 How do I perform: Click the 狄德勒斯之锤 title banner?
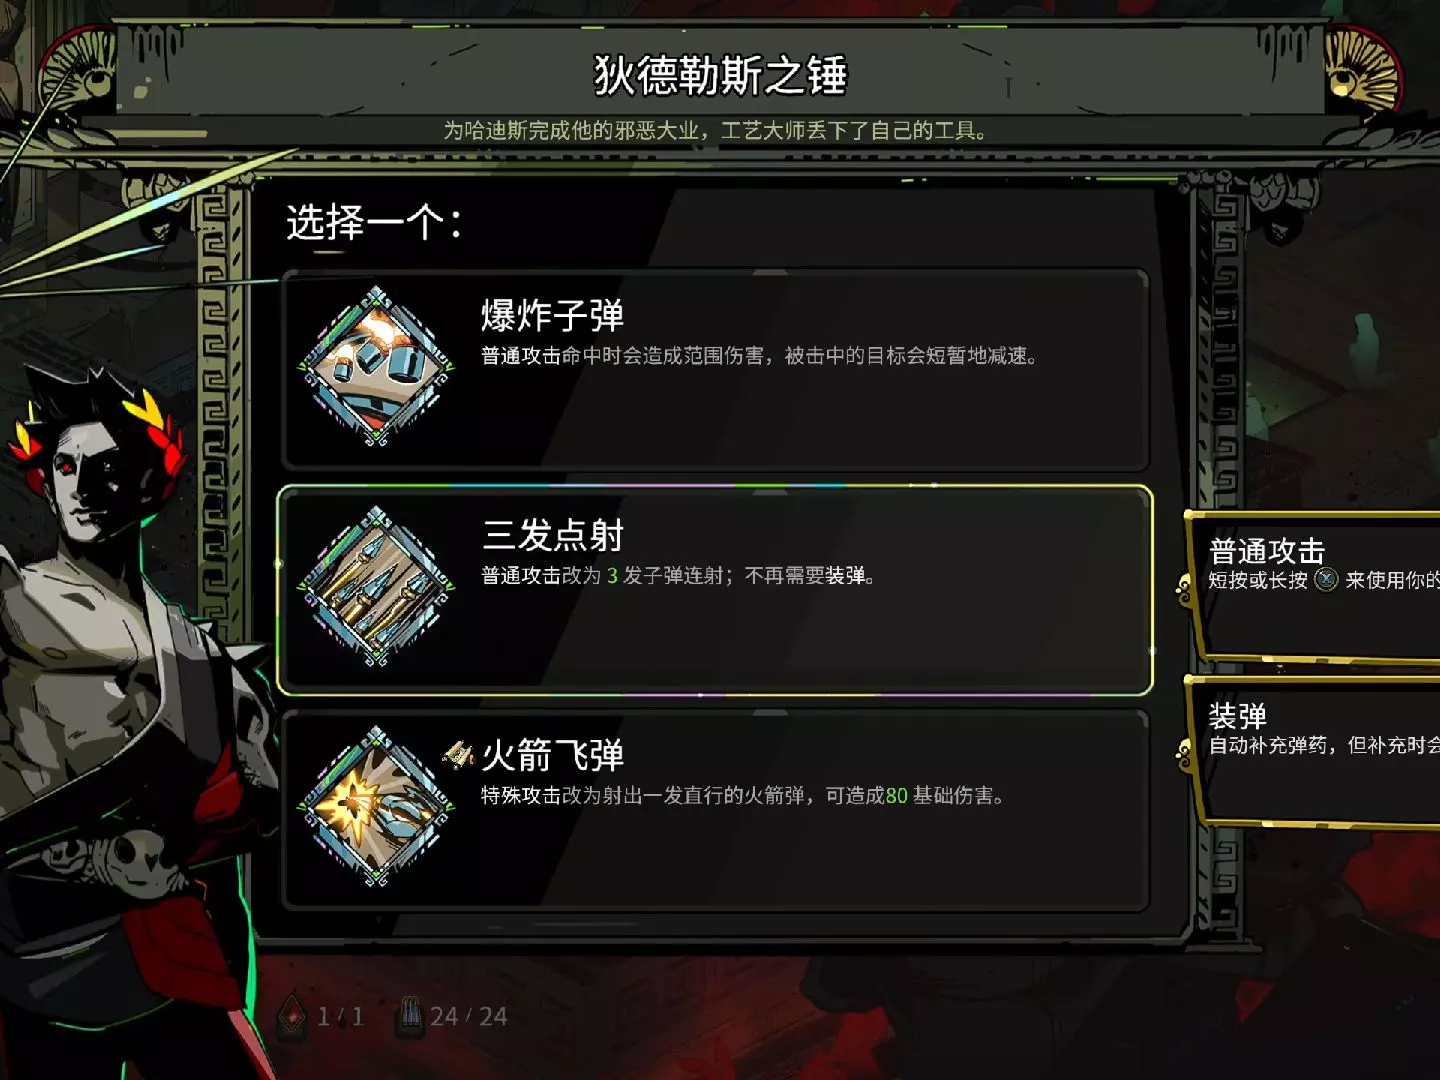click(x=720, y=75)
